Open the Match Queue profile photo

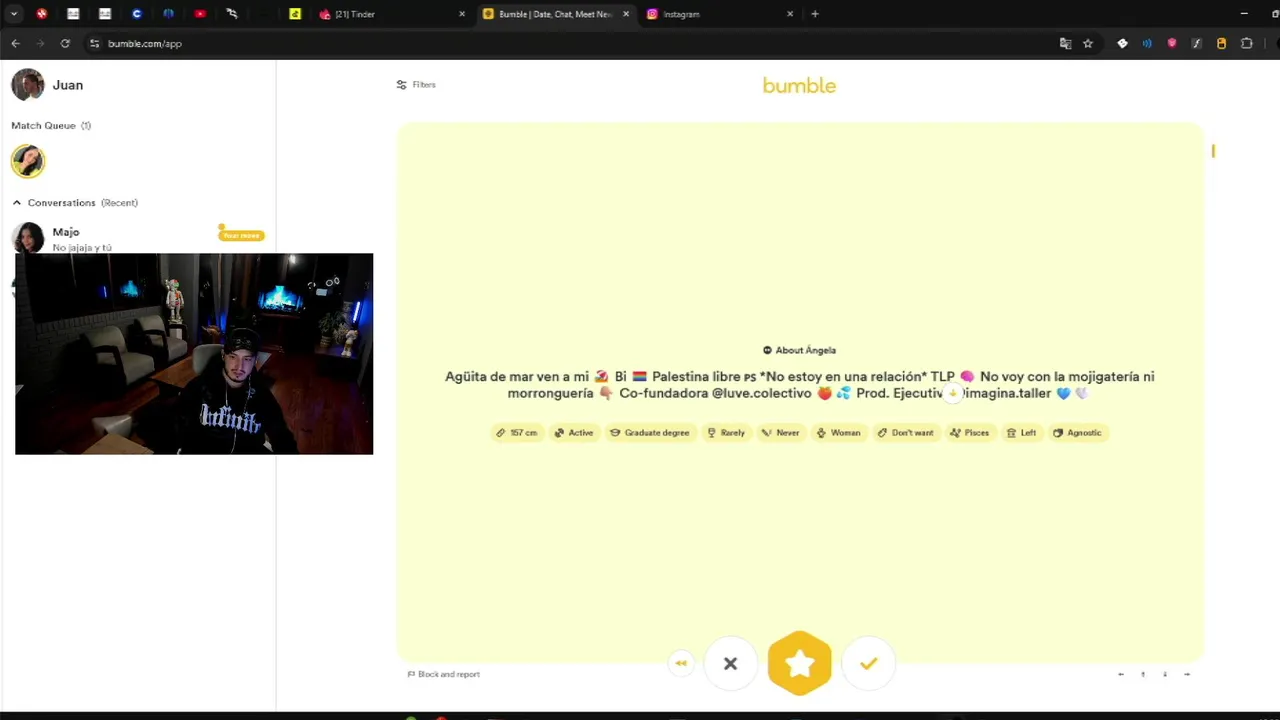point(28,161)
